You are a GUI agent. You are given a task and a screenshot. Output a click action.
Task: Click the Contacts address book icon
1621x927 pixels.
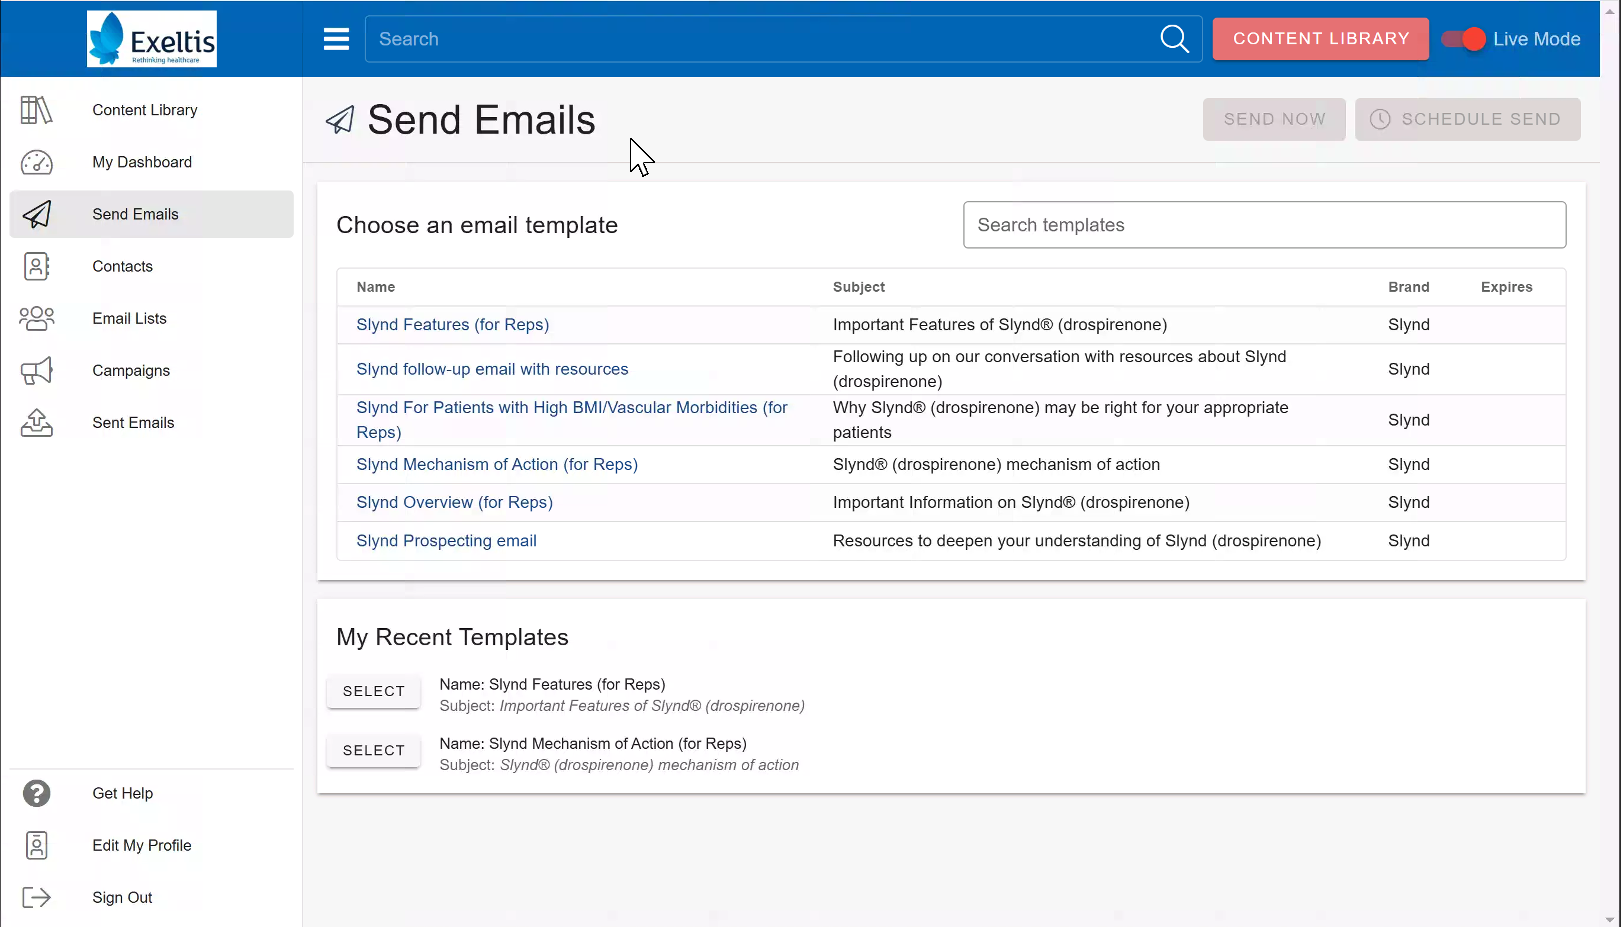pyautogui.click(x=37, y=266)
